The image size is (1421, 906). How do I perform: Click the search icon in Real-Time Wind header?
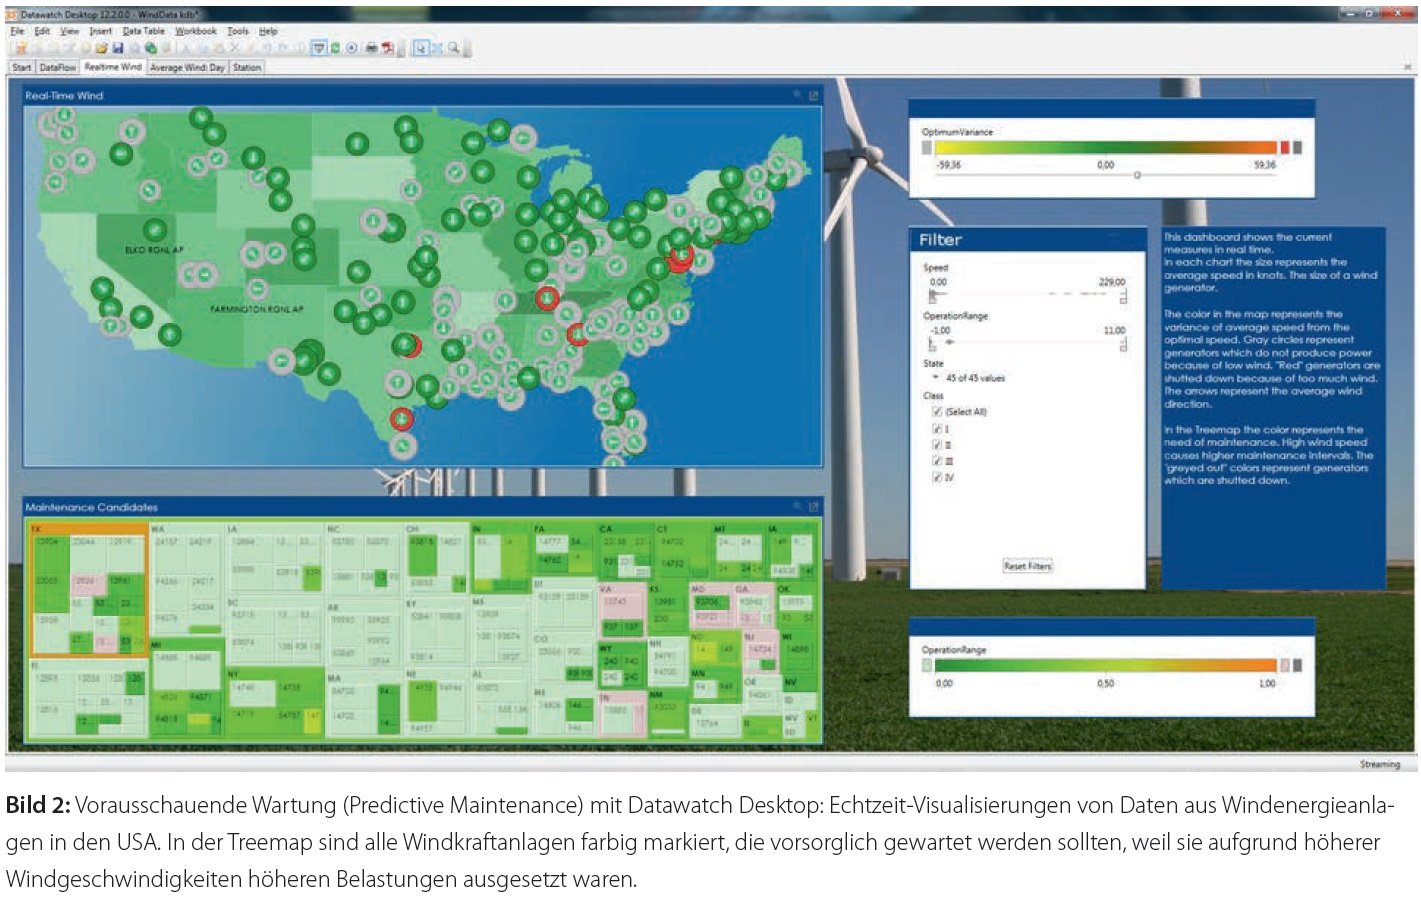(798, 95)
